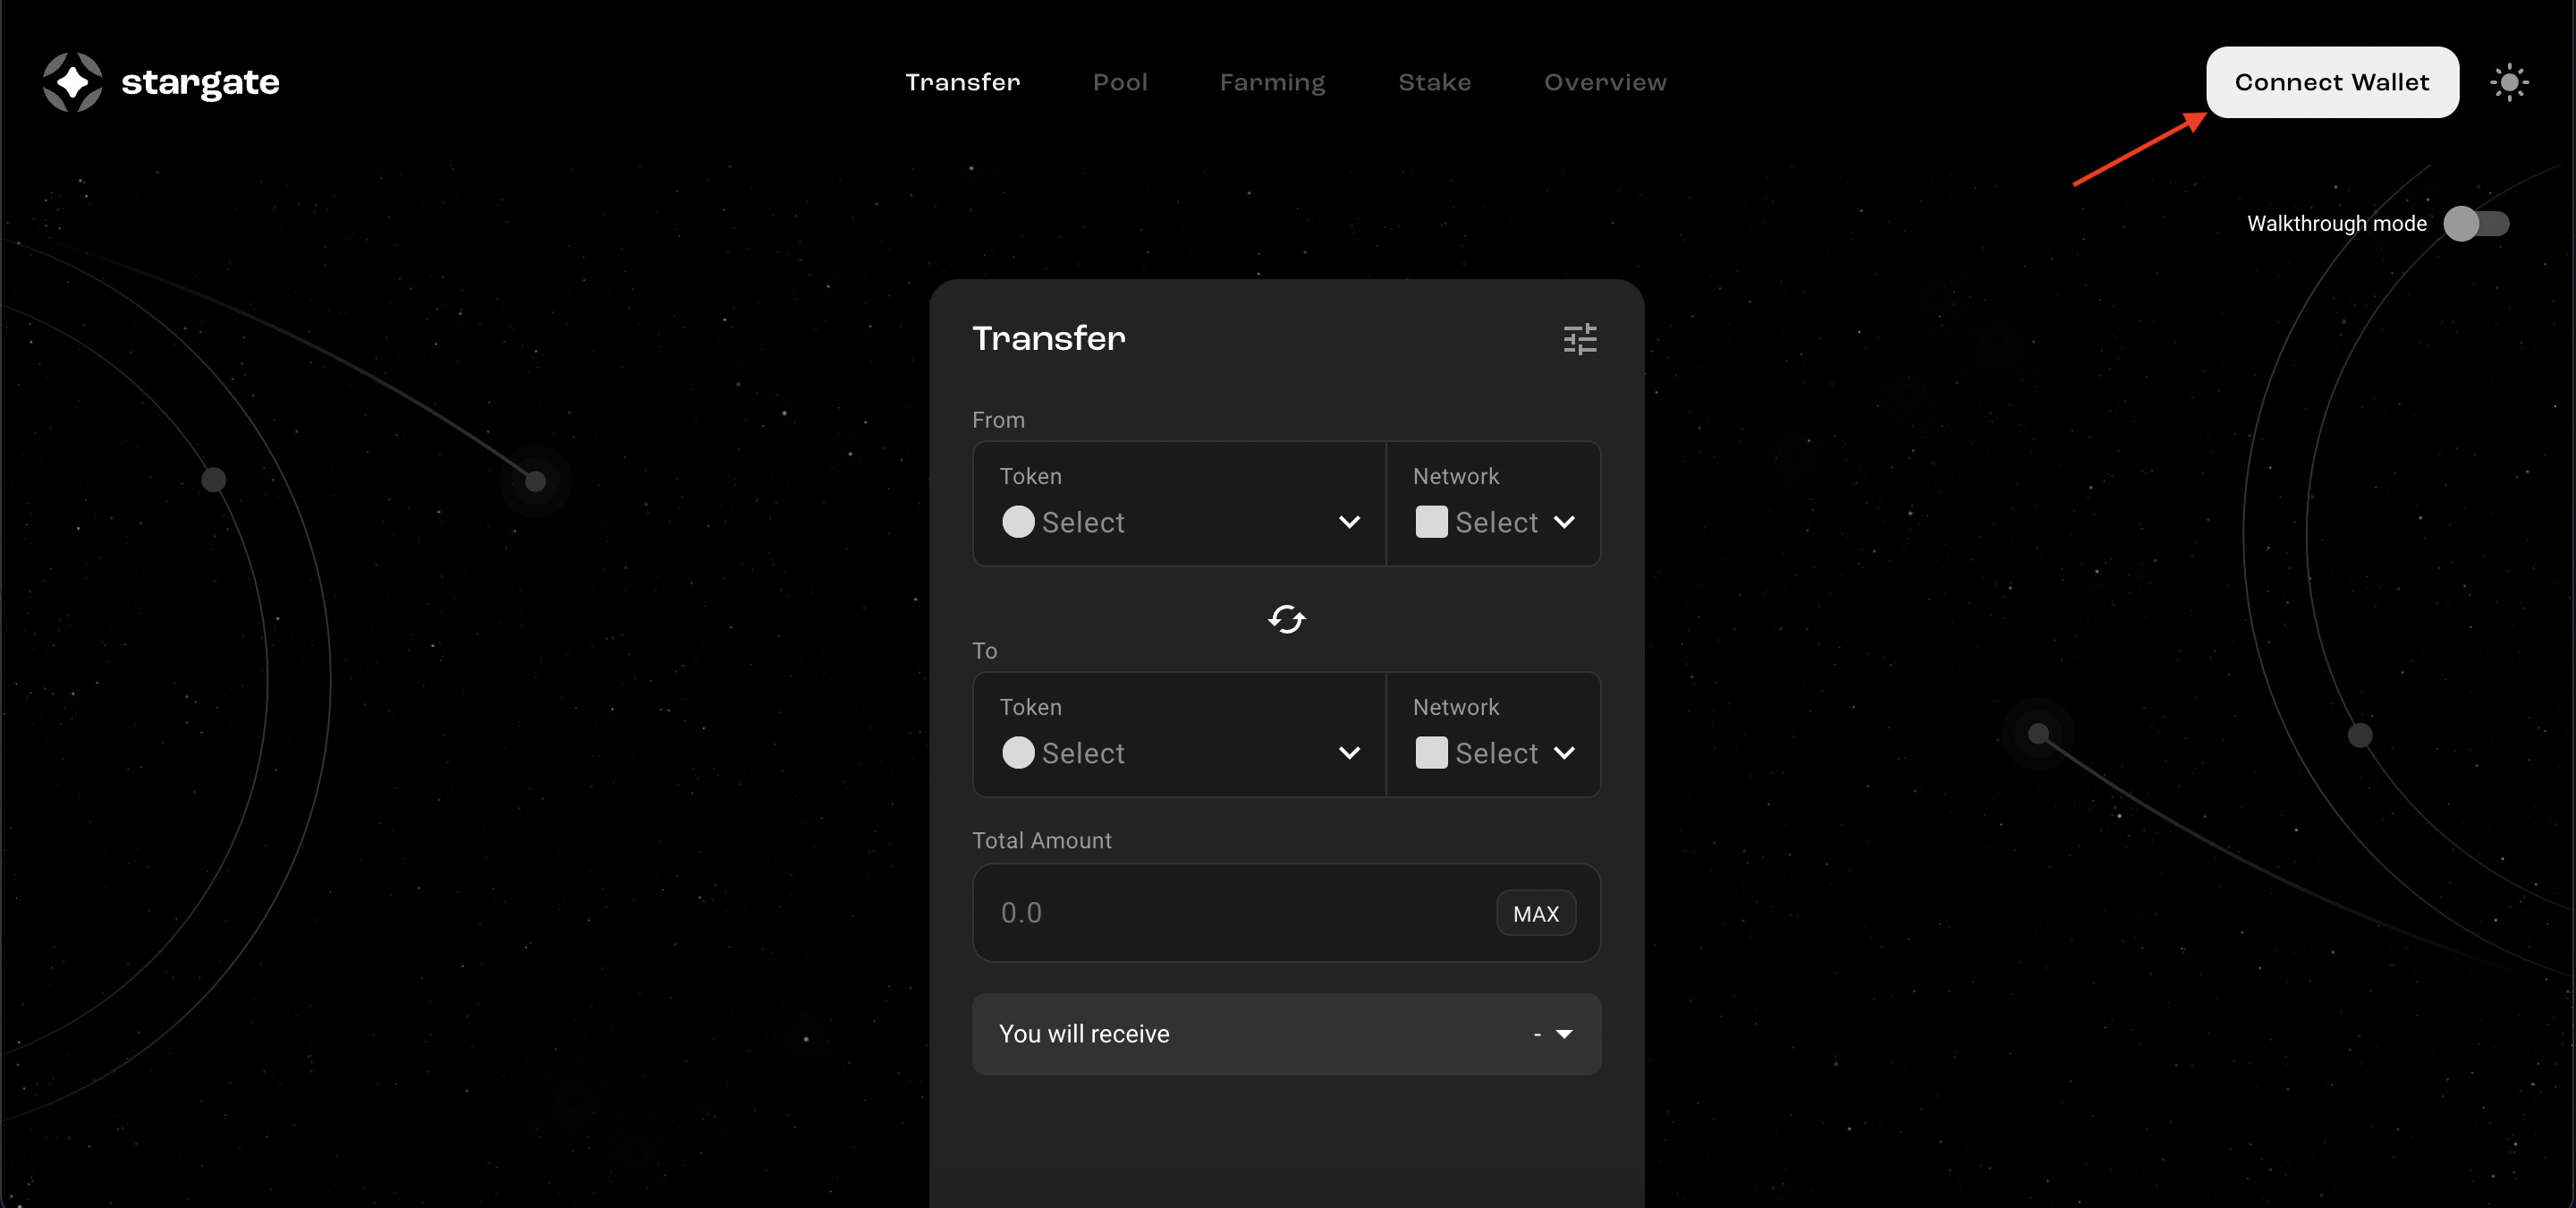Click the From Token selector circle icon

(x=1015, y=523)
